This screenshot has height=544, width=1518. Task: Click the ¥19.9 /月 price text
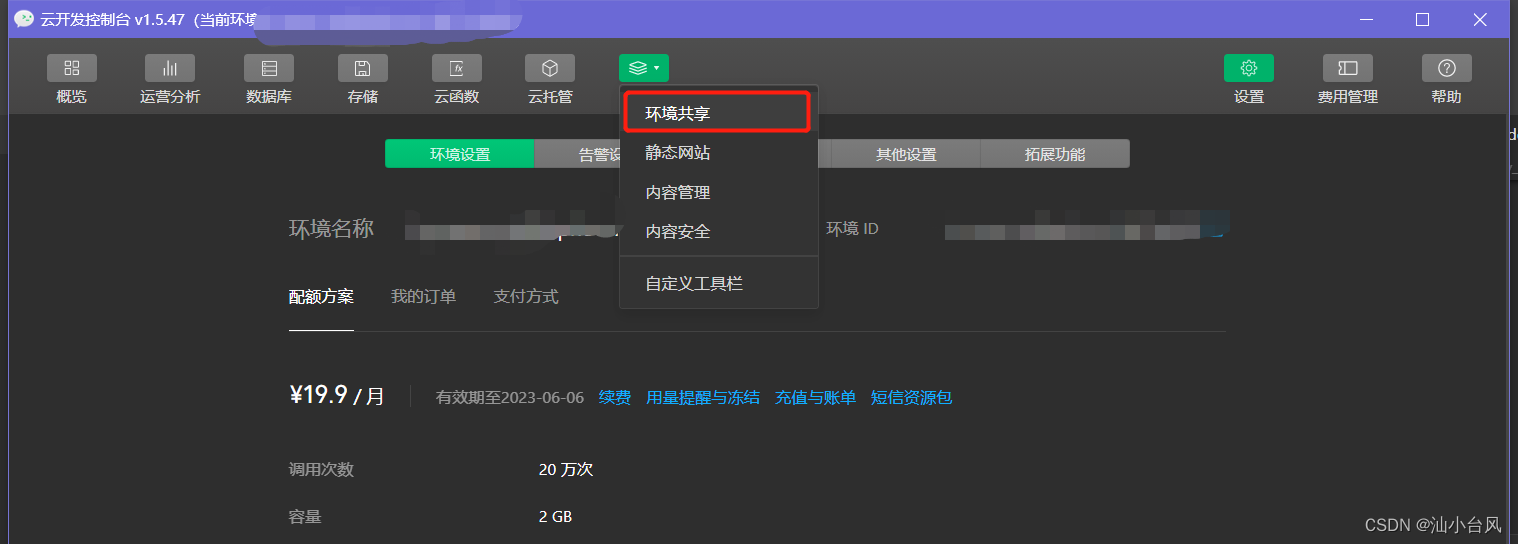point(337,395)
